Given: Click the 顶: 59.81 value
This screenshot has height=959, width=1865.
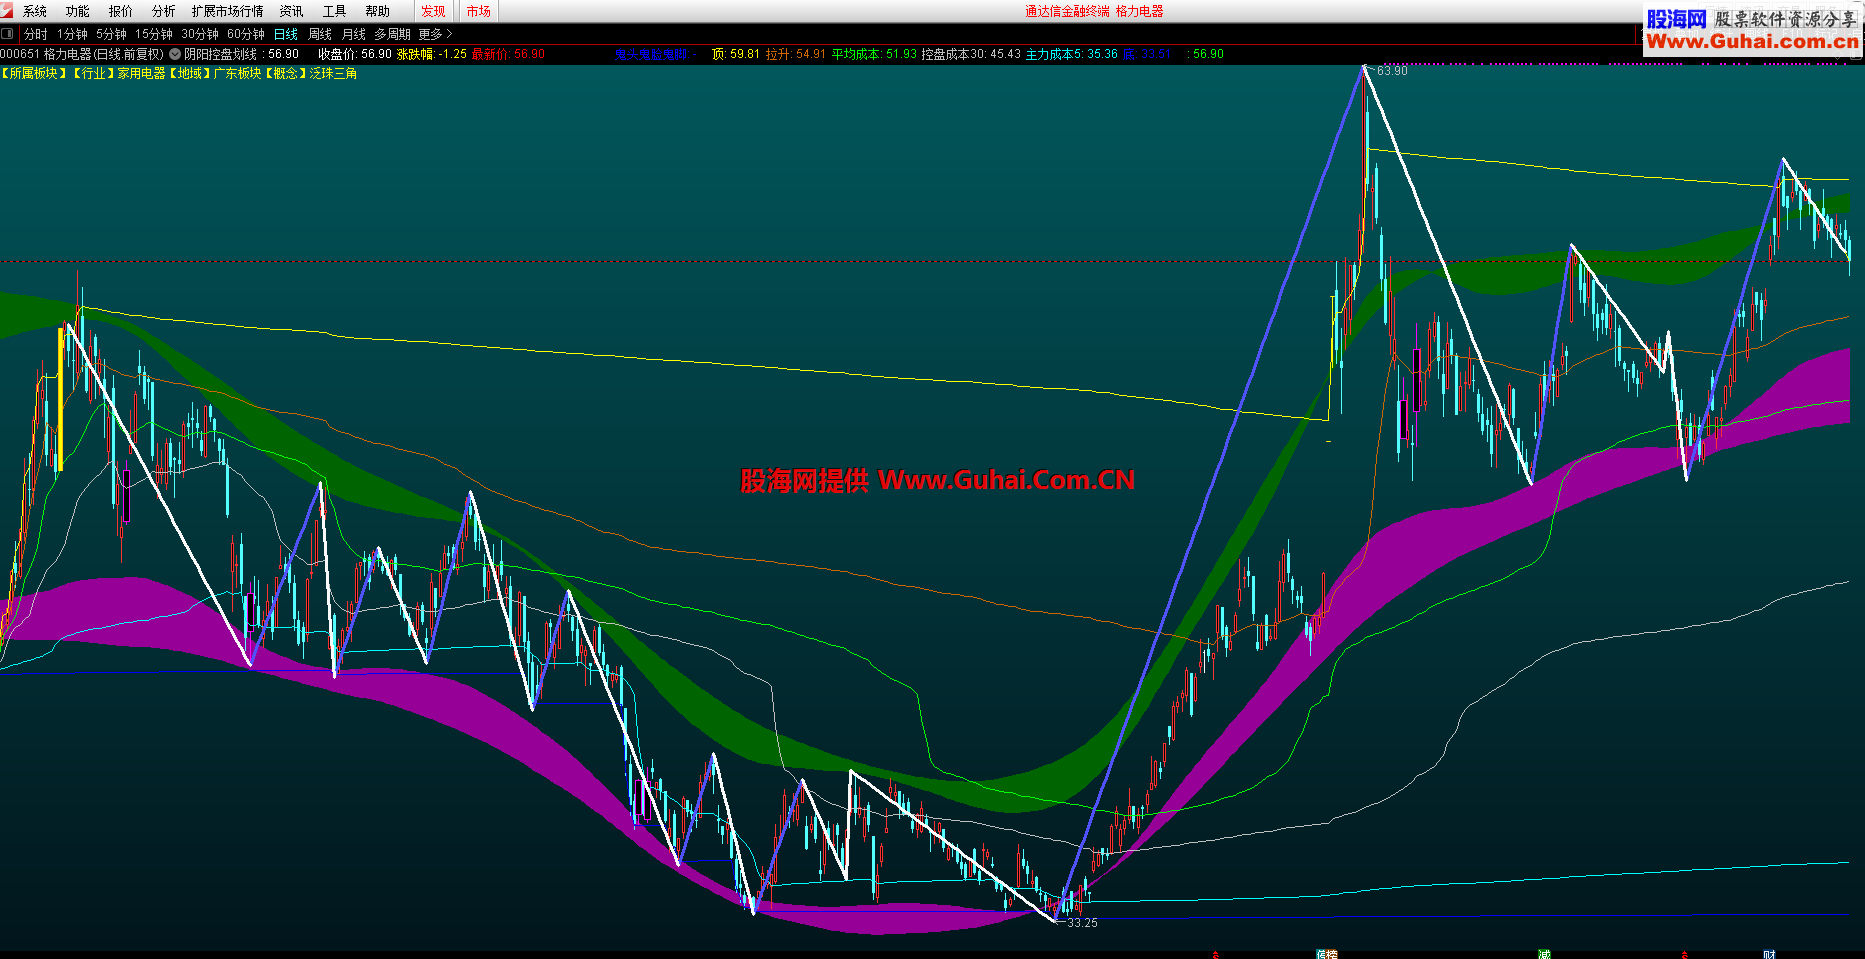Looking at the screenshot, I should click(736, 54).
